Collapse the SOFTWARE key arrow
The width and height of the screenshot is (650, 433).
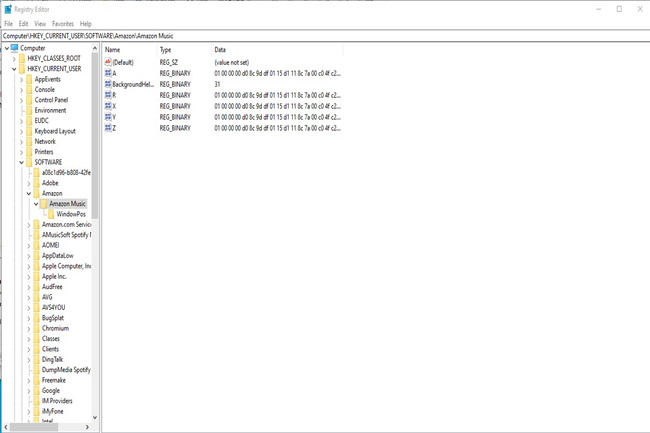[22, 162]
